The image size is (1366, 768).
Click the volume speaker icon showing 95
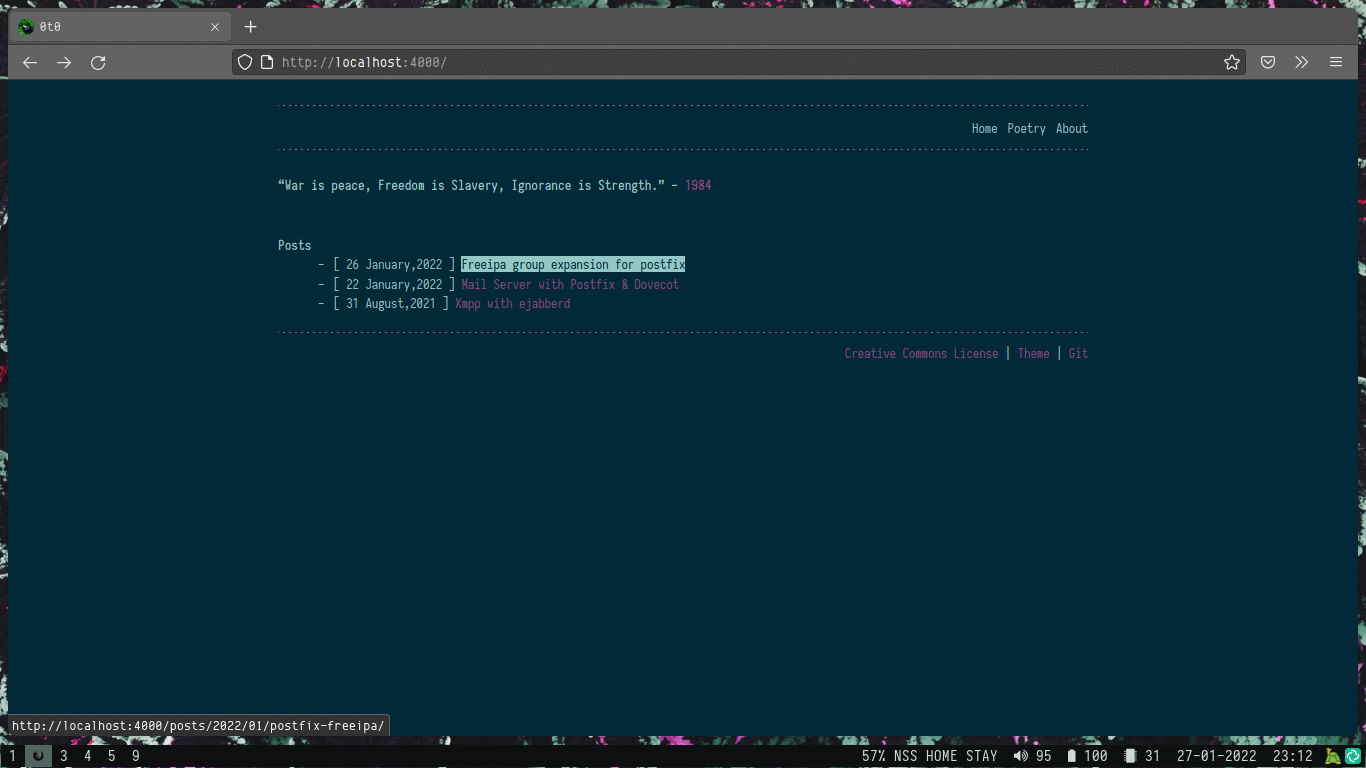pyautogui.click(x=1020, y=756)
